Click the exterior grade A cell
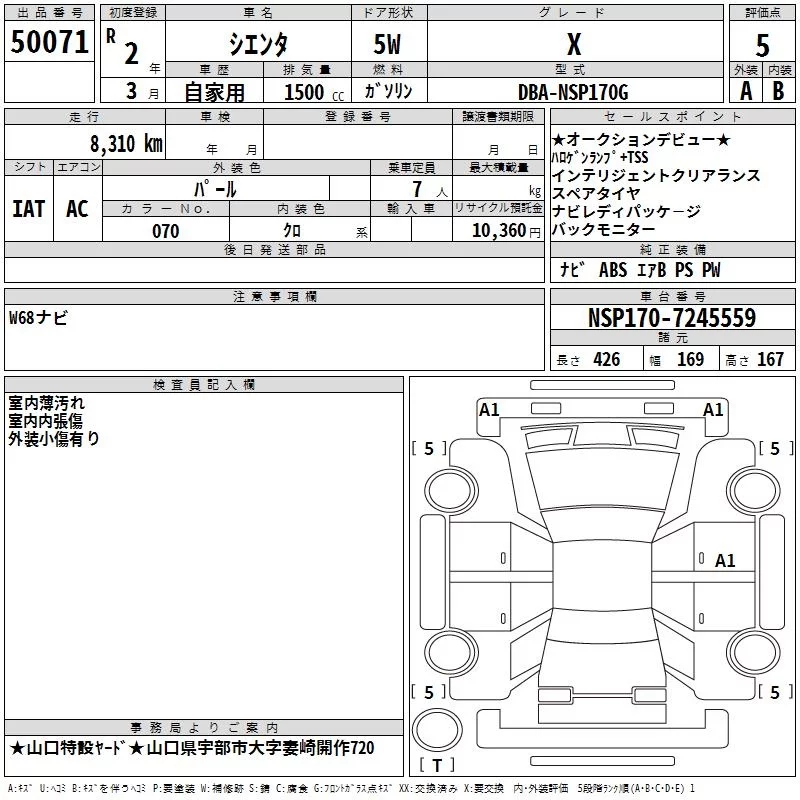800x800 pixels. 746,91
